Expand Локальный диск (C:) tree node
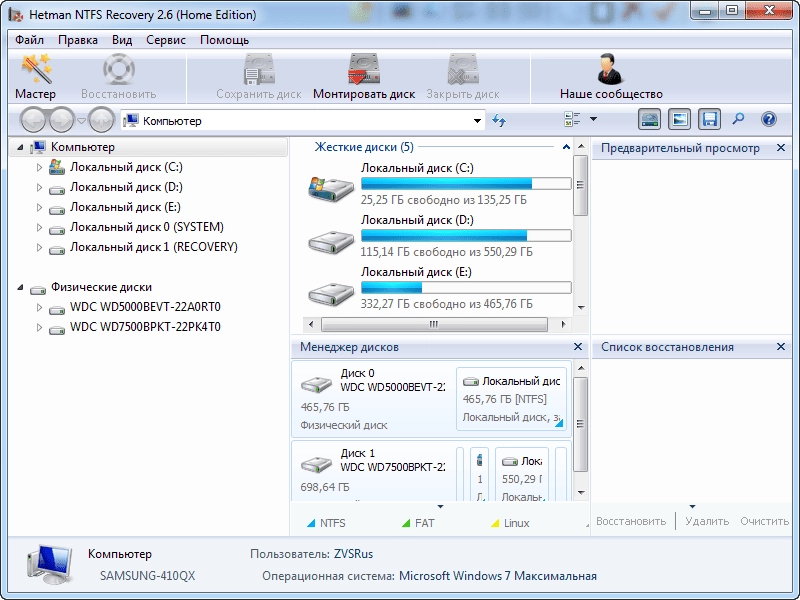The image size is (800, 600). [x=39, y=167]
